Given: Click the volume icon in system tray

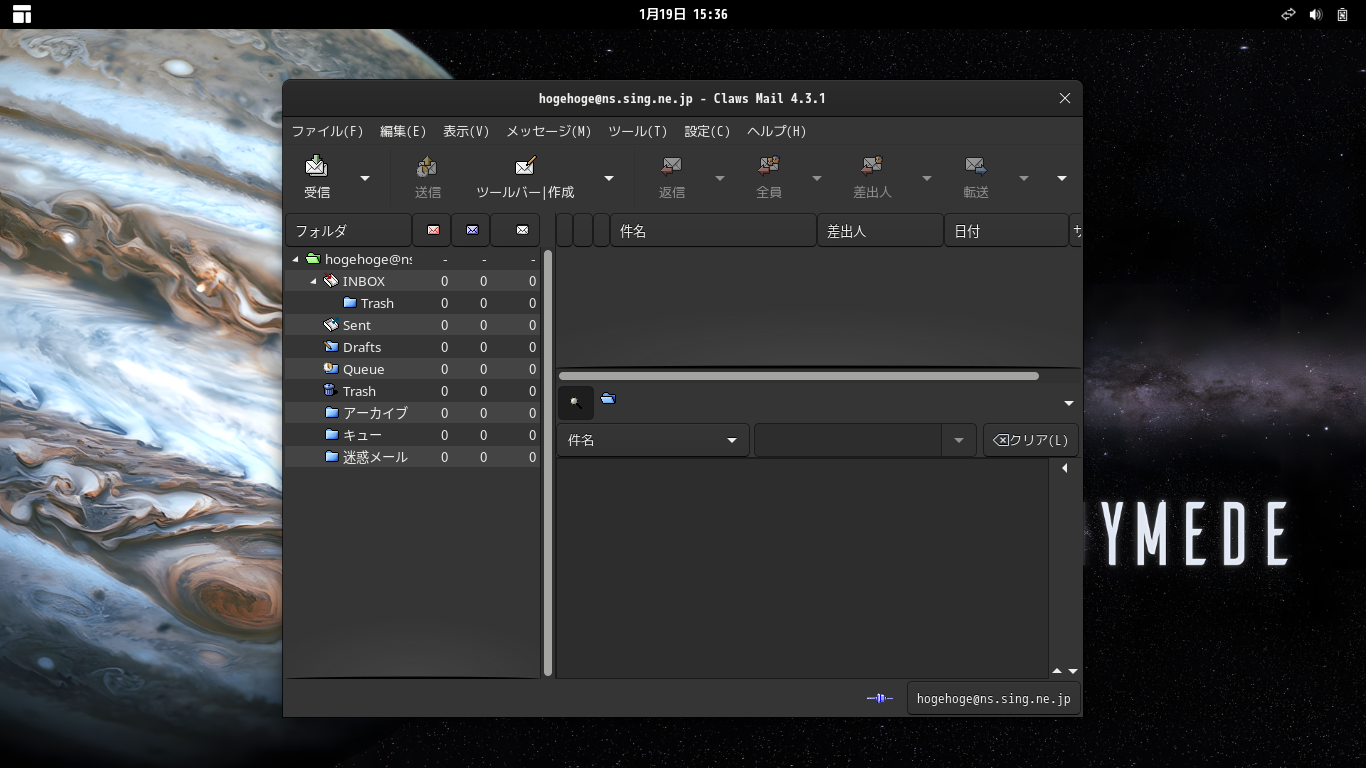Looking at the screenshot, I should click(1315, 15).
